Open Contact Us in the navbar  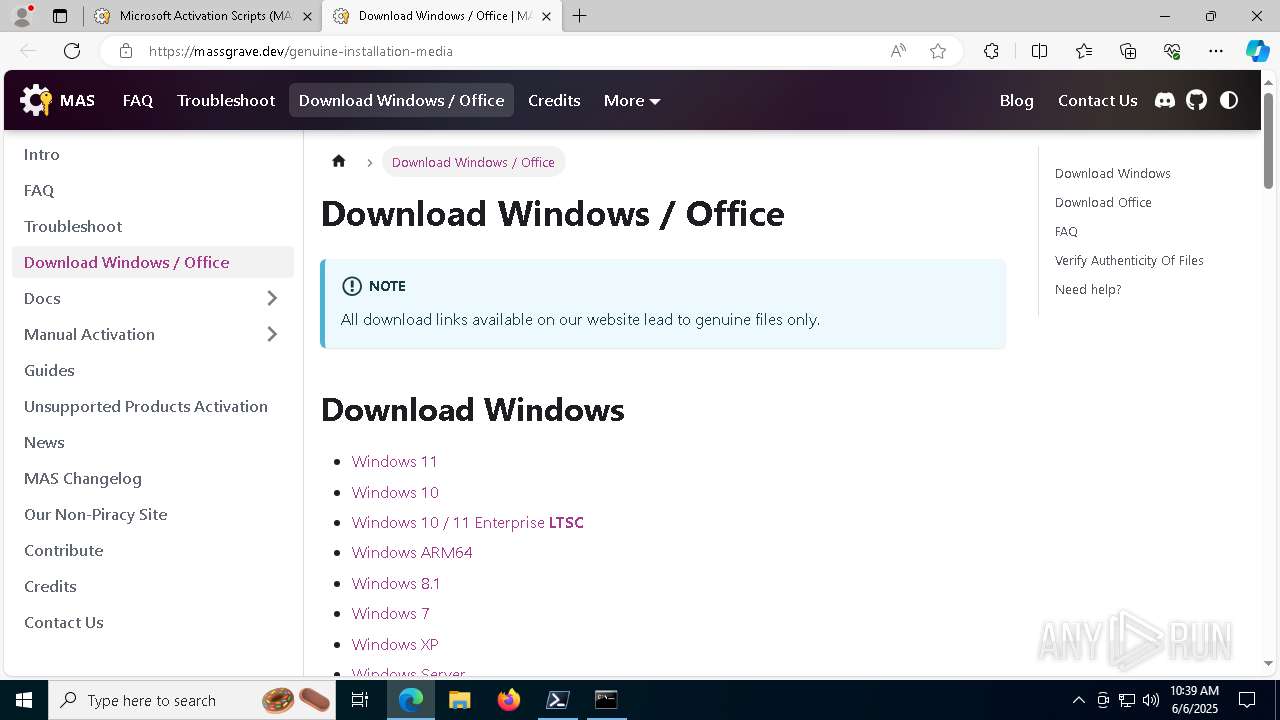click(1097, 100)
